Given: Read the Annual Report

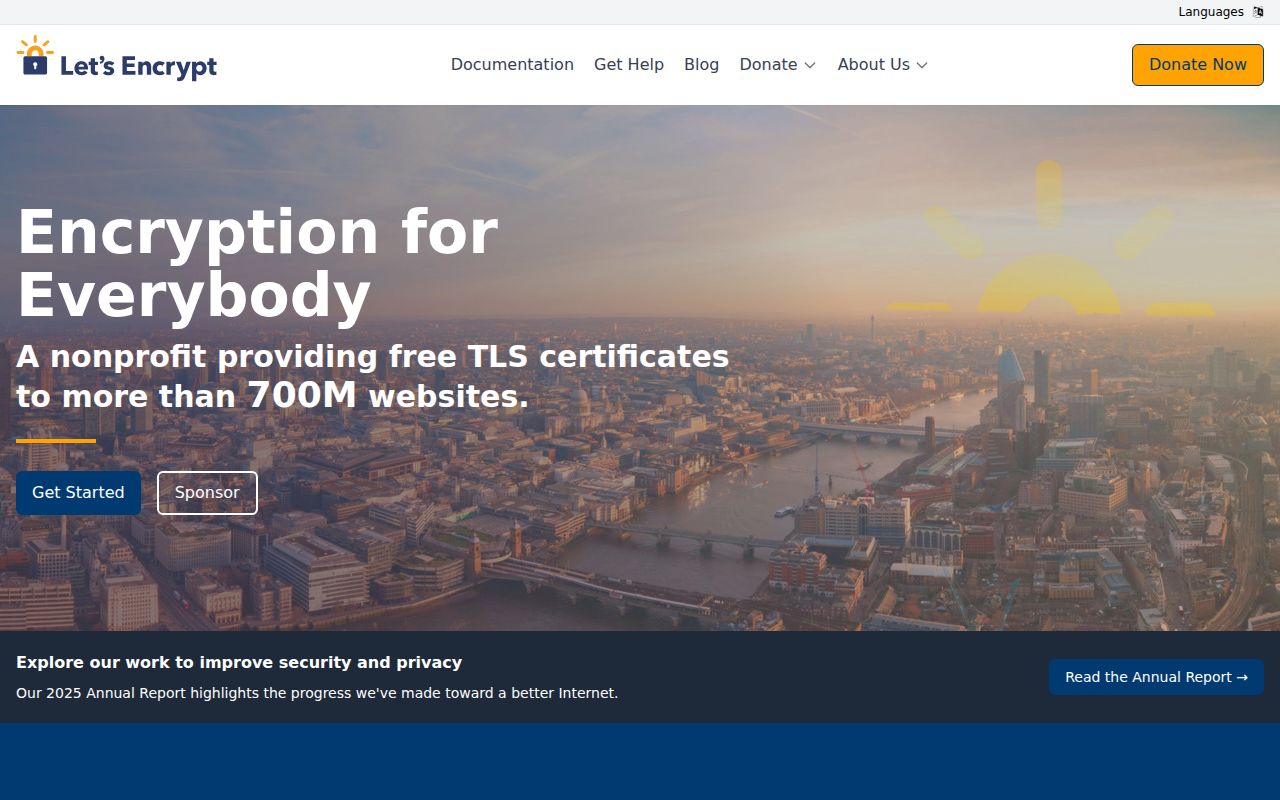Looking at the screenshot, I should [1156, 677].
